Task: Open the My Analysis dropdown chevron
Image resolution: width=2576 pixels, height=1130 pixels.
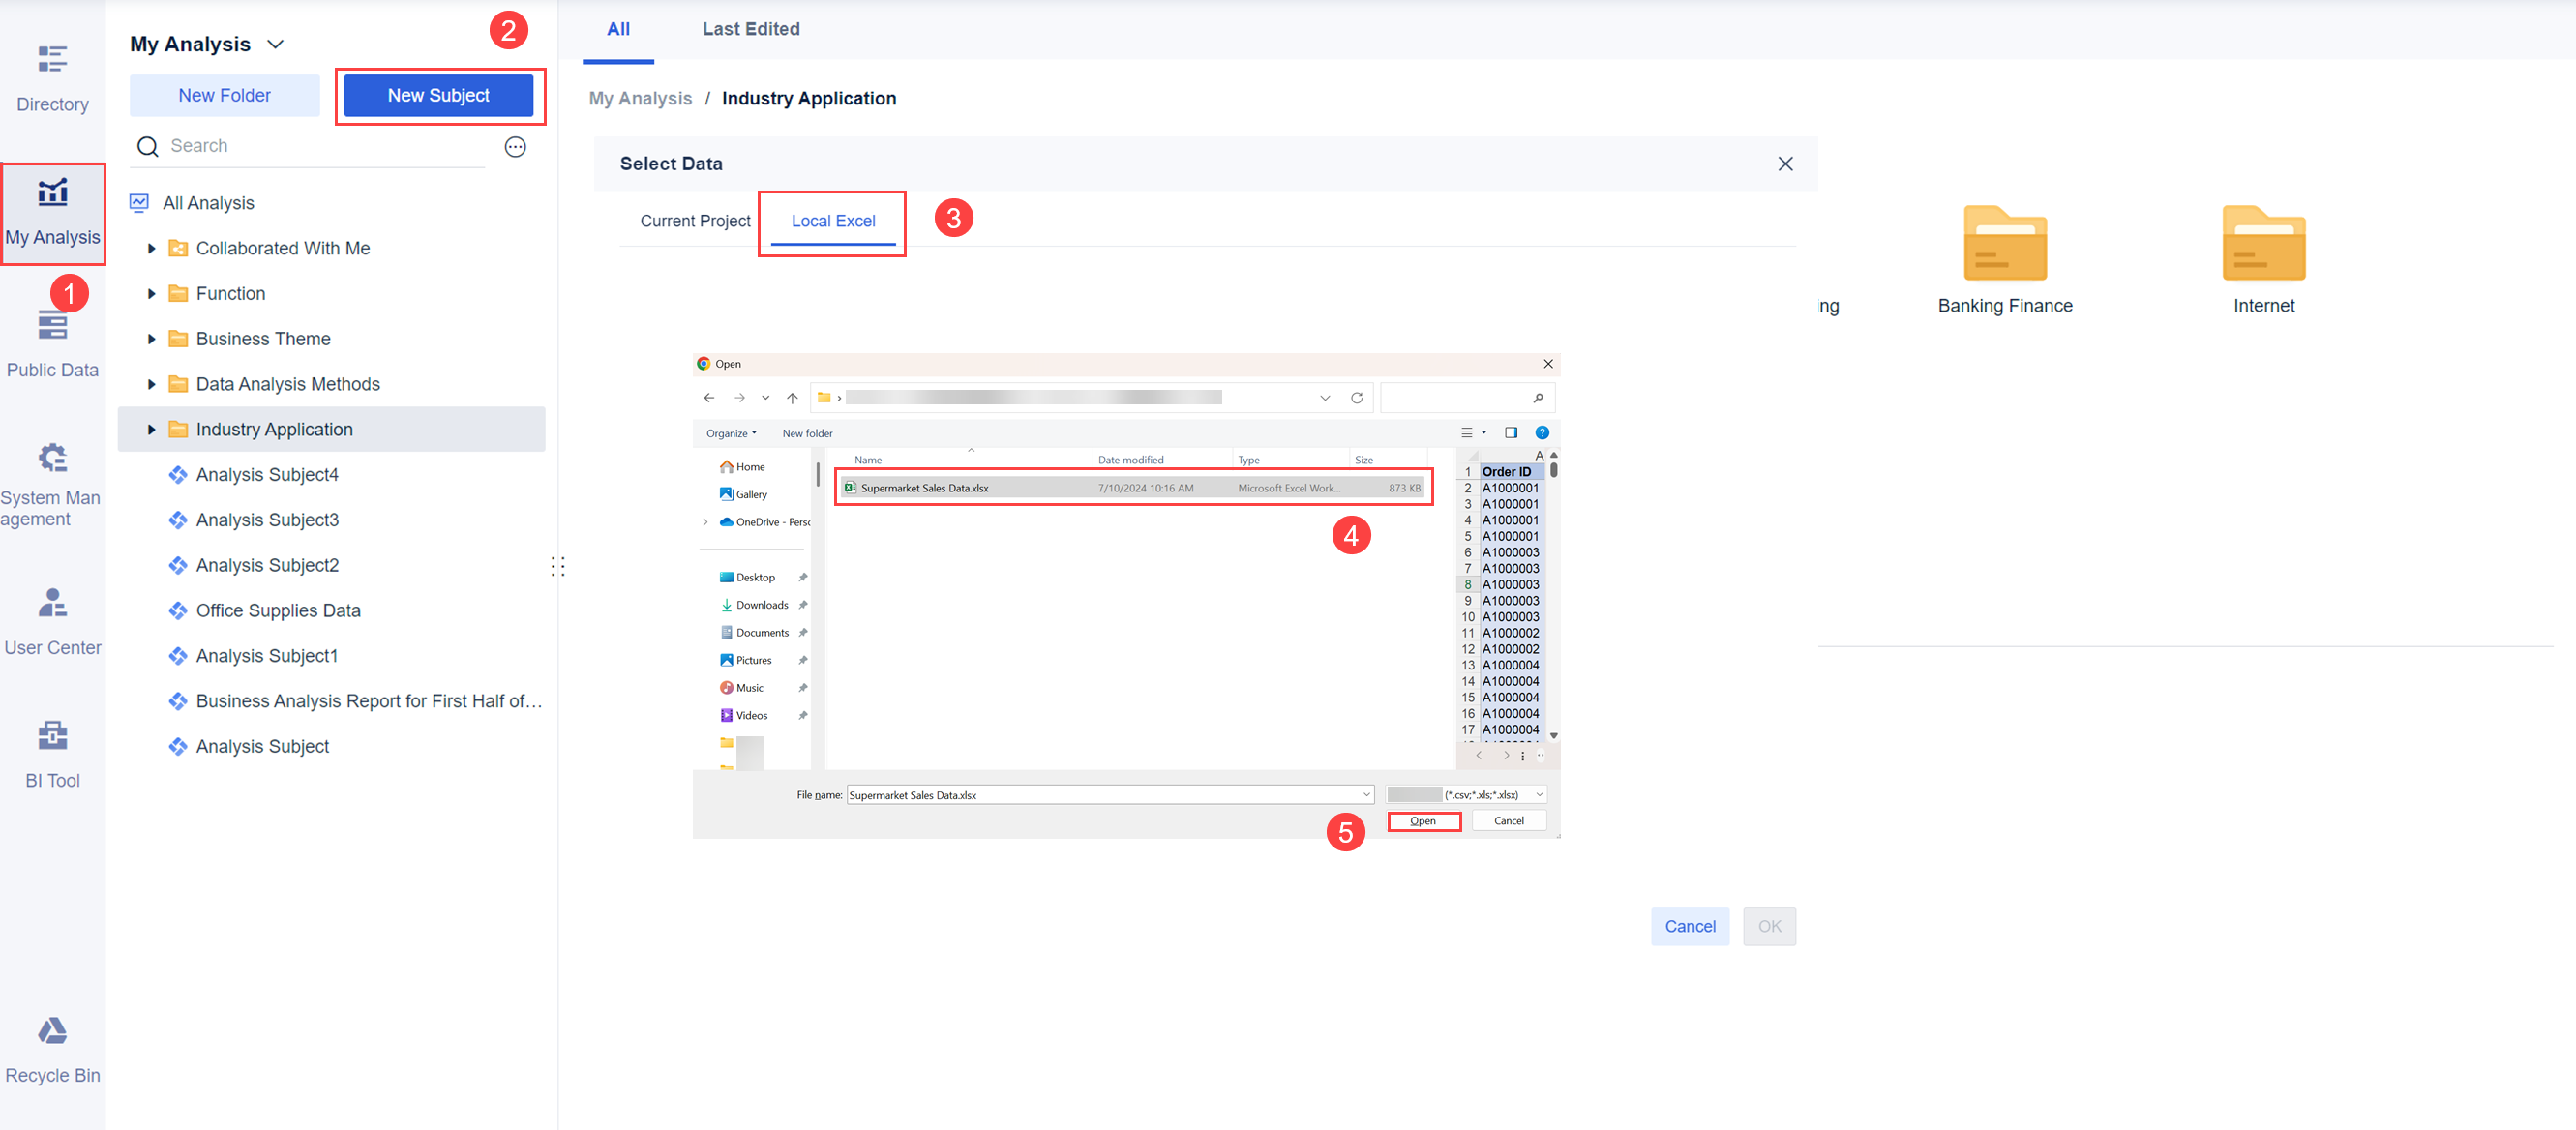Action: pyautogui.click(x=276, y=45)
